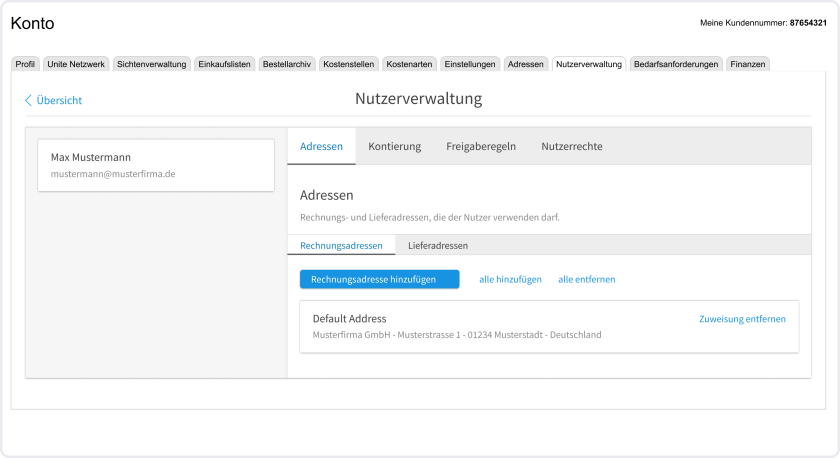
Task: Click the back chevron next to Übersicht
Action: [28, 100]
